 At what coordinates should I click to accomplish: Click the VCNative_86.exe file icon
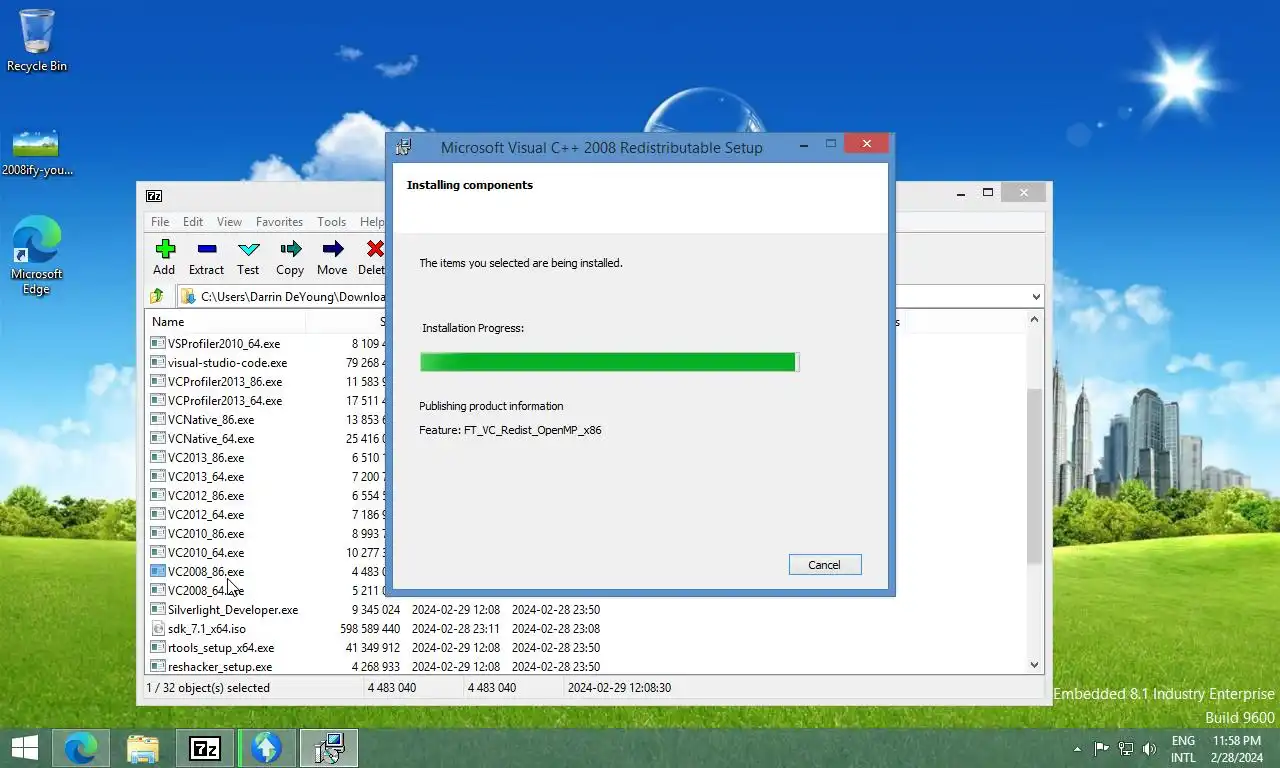pos(158,419)
